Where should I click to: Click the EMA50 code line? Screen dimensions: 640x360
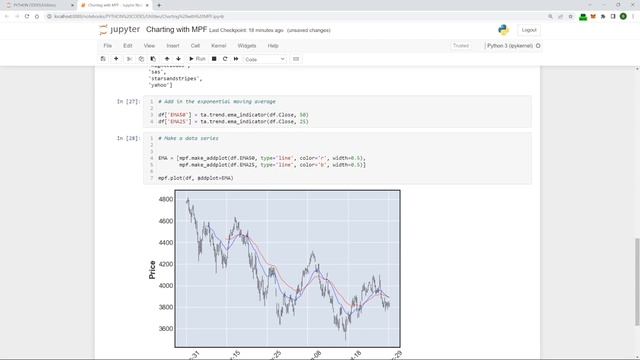[233, 115]
